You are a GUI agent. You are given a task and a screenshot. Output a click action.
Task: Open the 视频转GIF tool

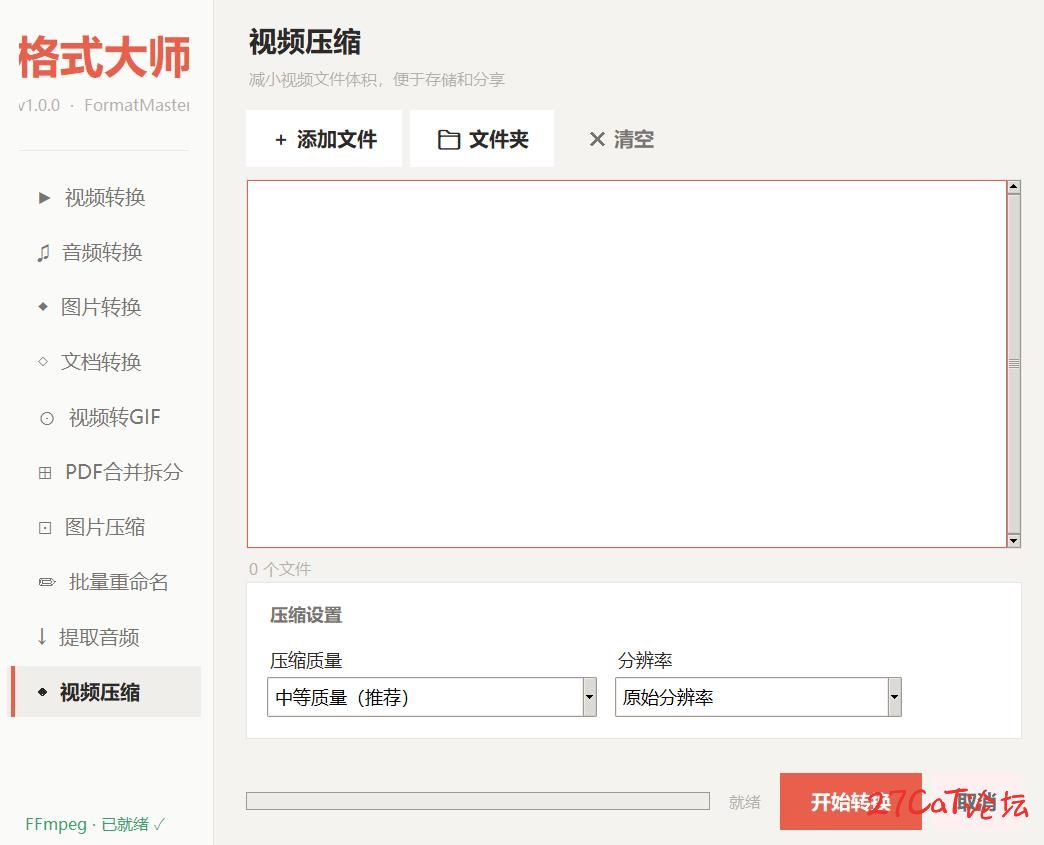tap(105, 418)
